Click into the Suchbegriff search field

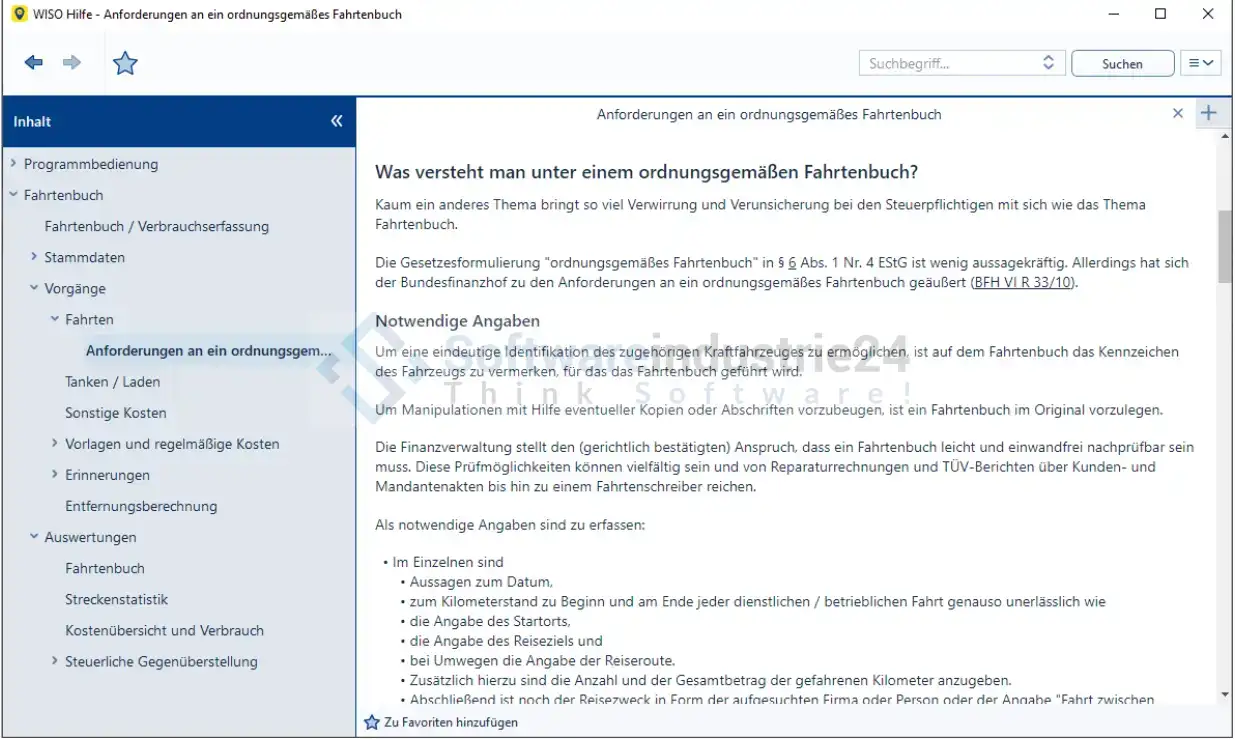click(950, 63)
